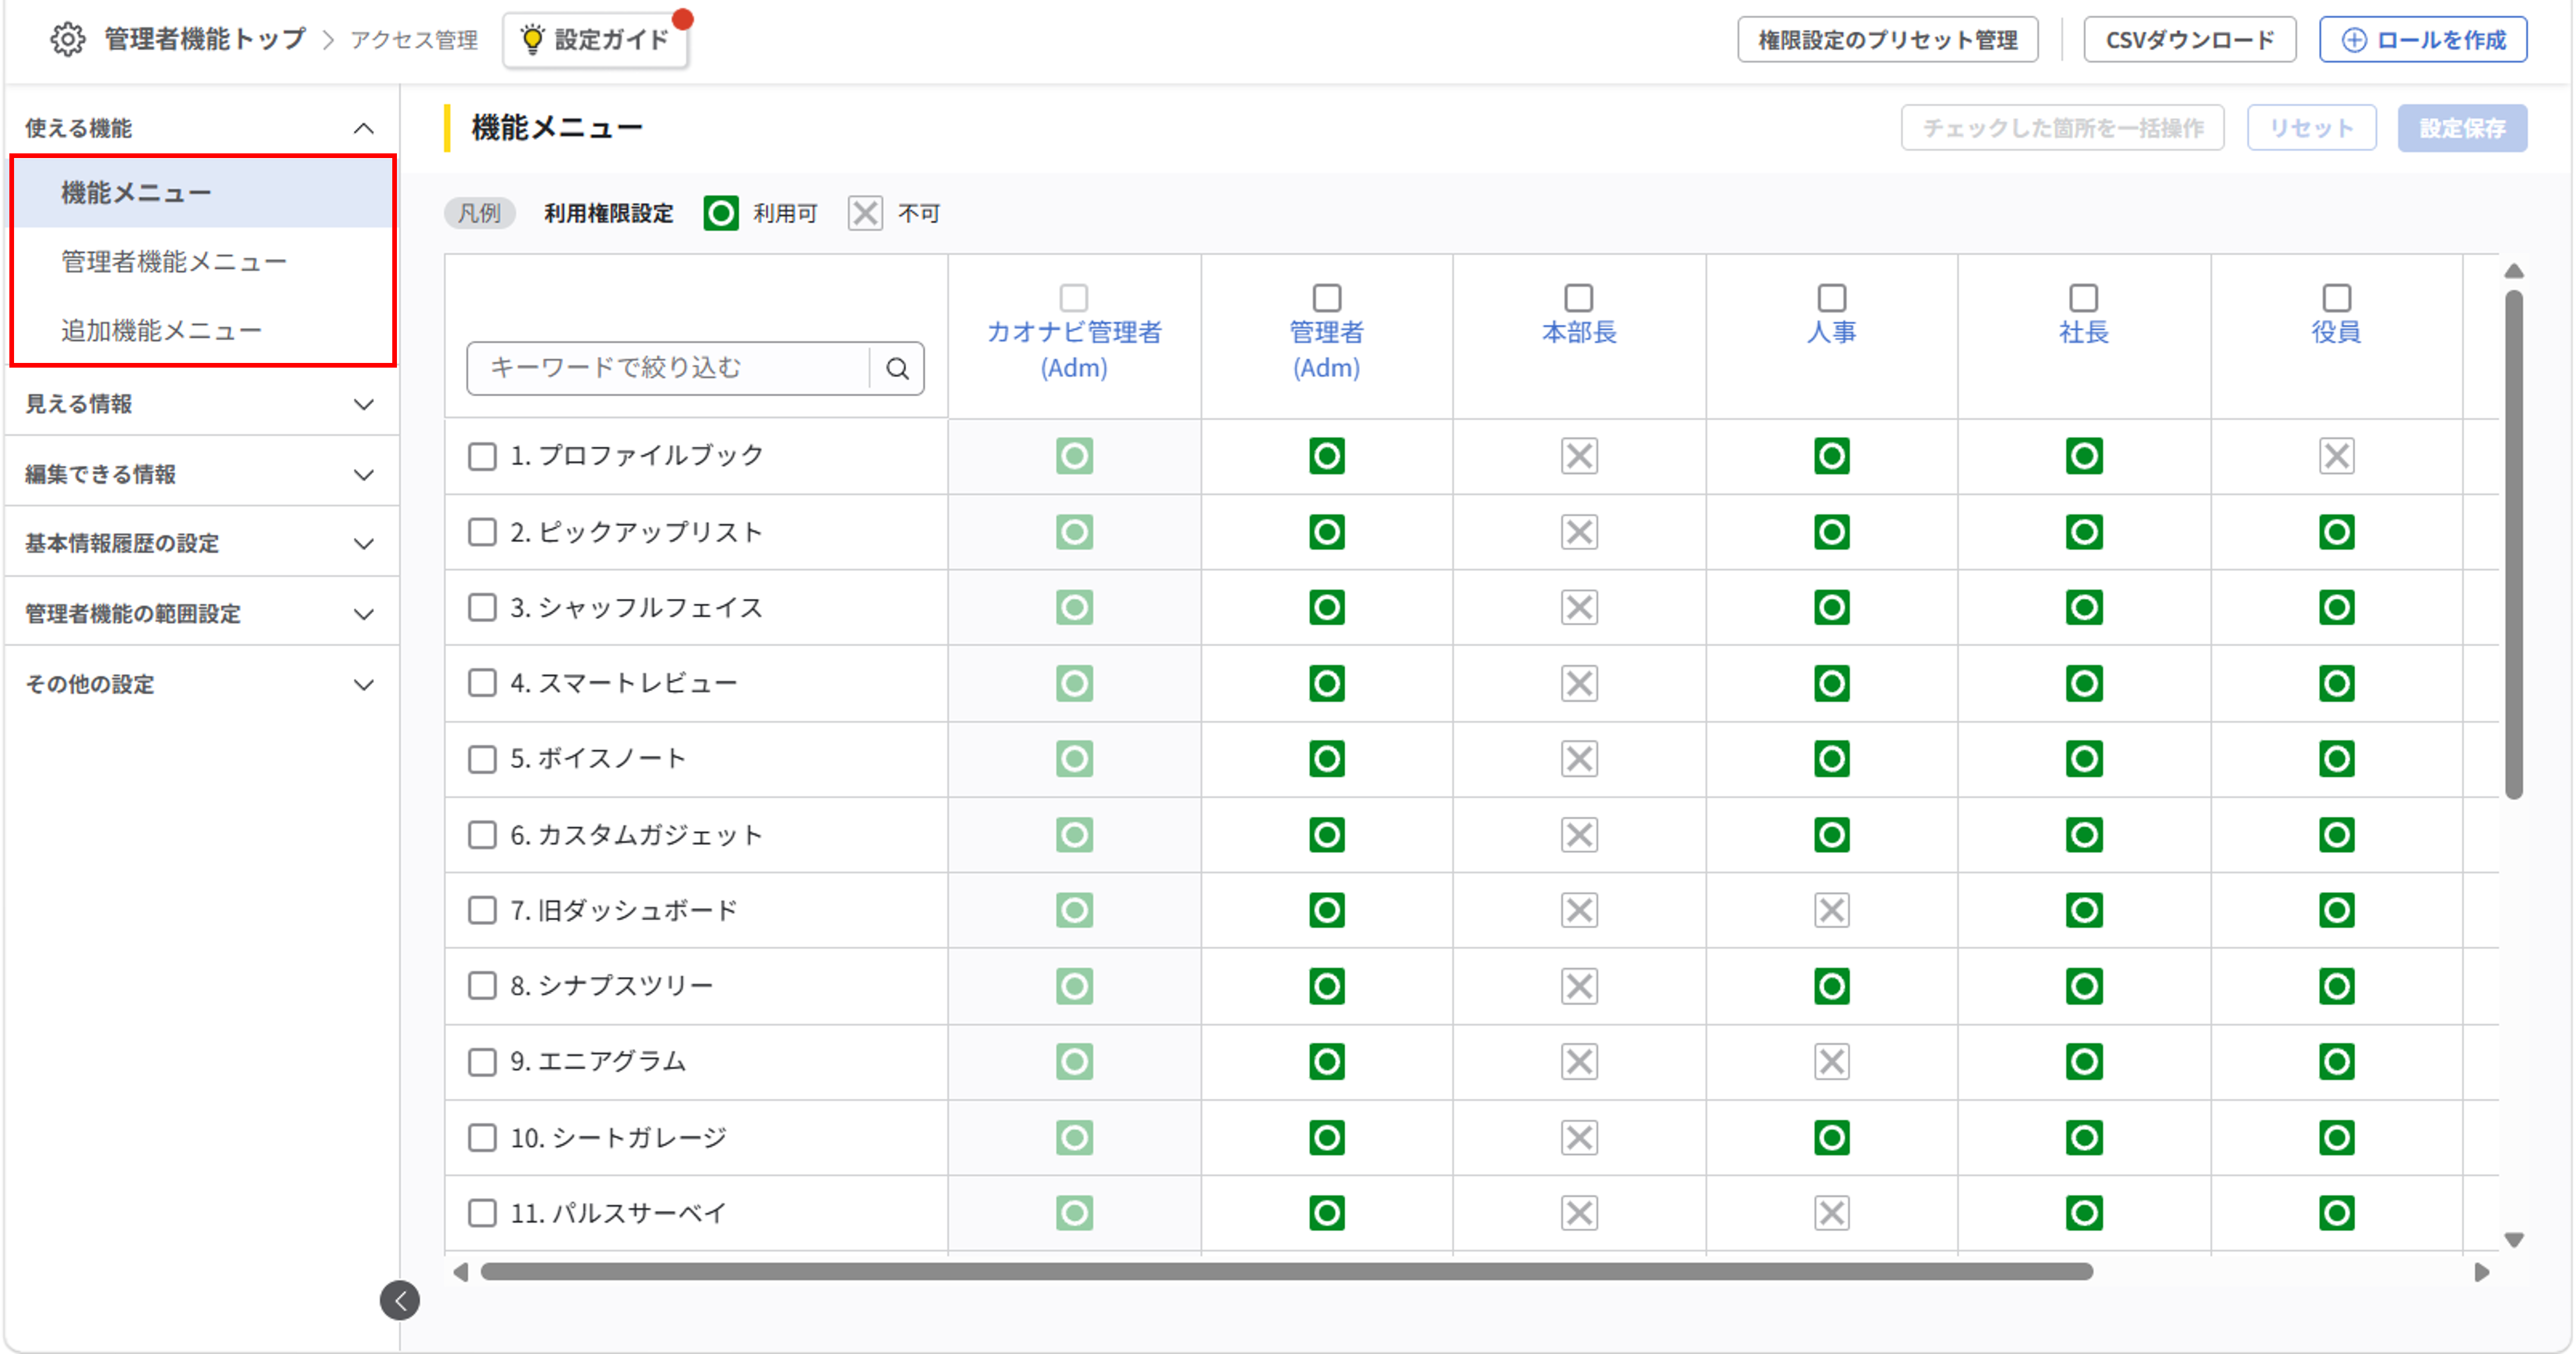The height and width of the screenshot is (1354, 2576).
Task: Toggle 社長 permission for 4. スマートレビュー
Action: tap(2084, 683)
